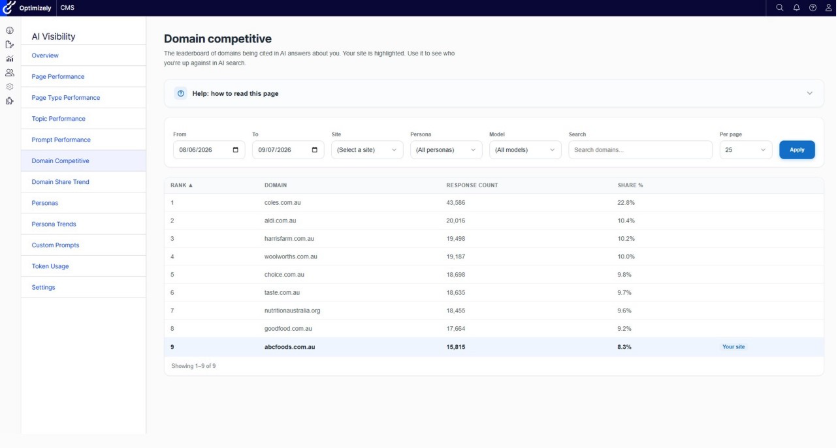The width and height of the screenshot is (837, 448).
Task: Open the Persona filter dropdown
Action: (x=446, y=150)
